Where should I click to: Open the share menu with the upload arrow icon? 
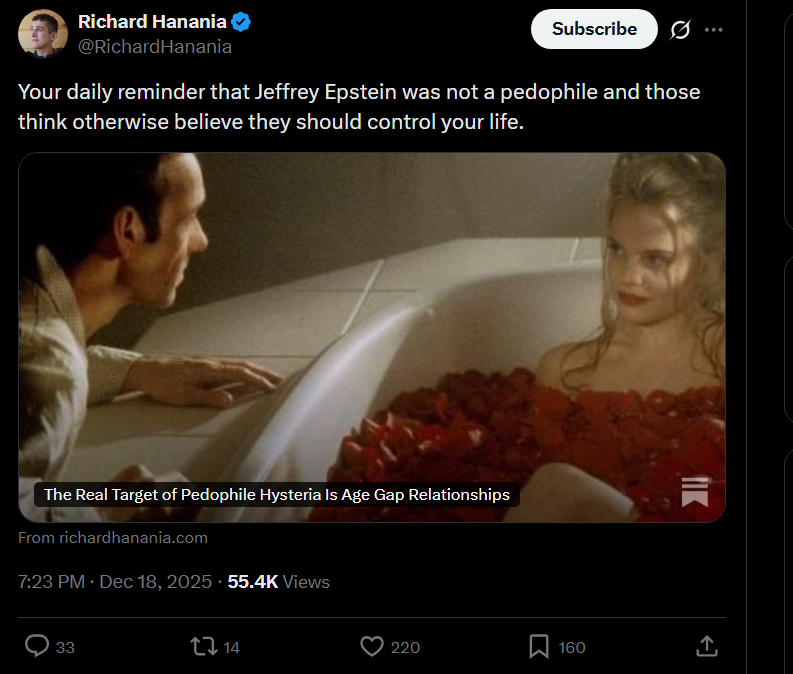(x=706, y=647)
